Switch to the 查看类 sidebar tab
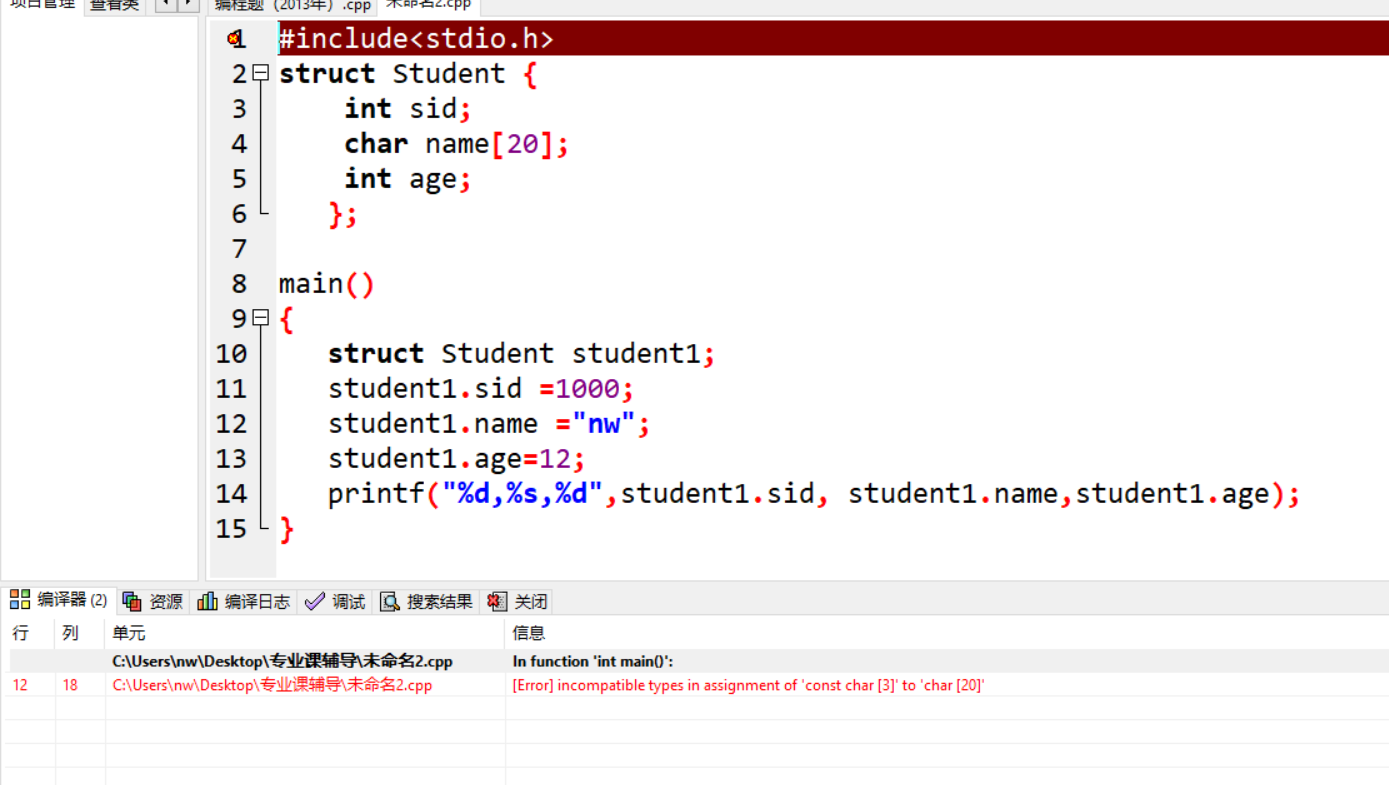This screenshot has height=785, width=1389. [x=114, y=5]
